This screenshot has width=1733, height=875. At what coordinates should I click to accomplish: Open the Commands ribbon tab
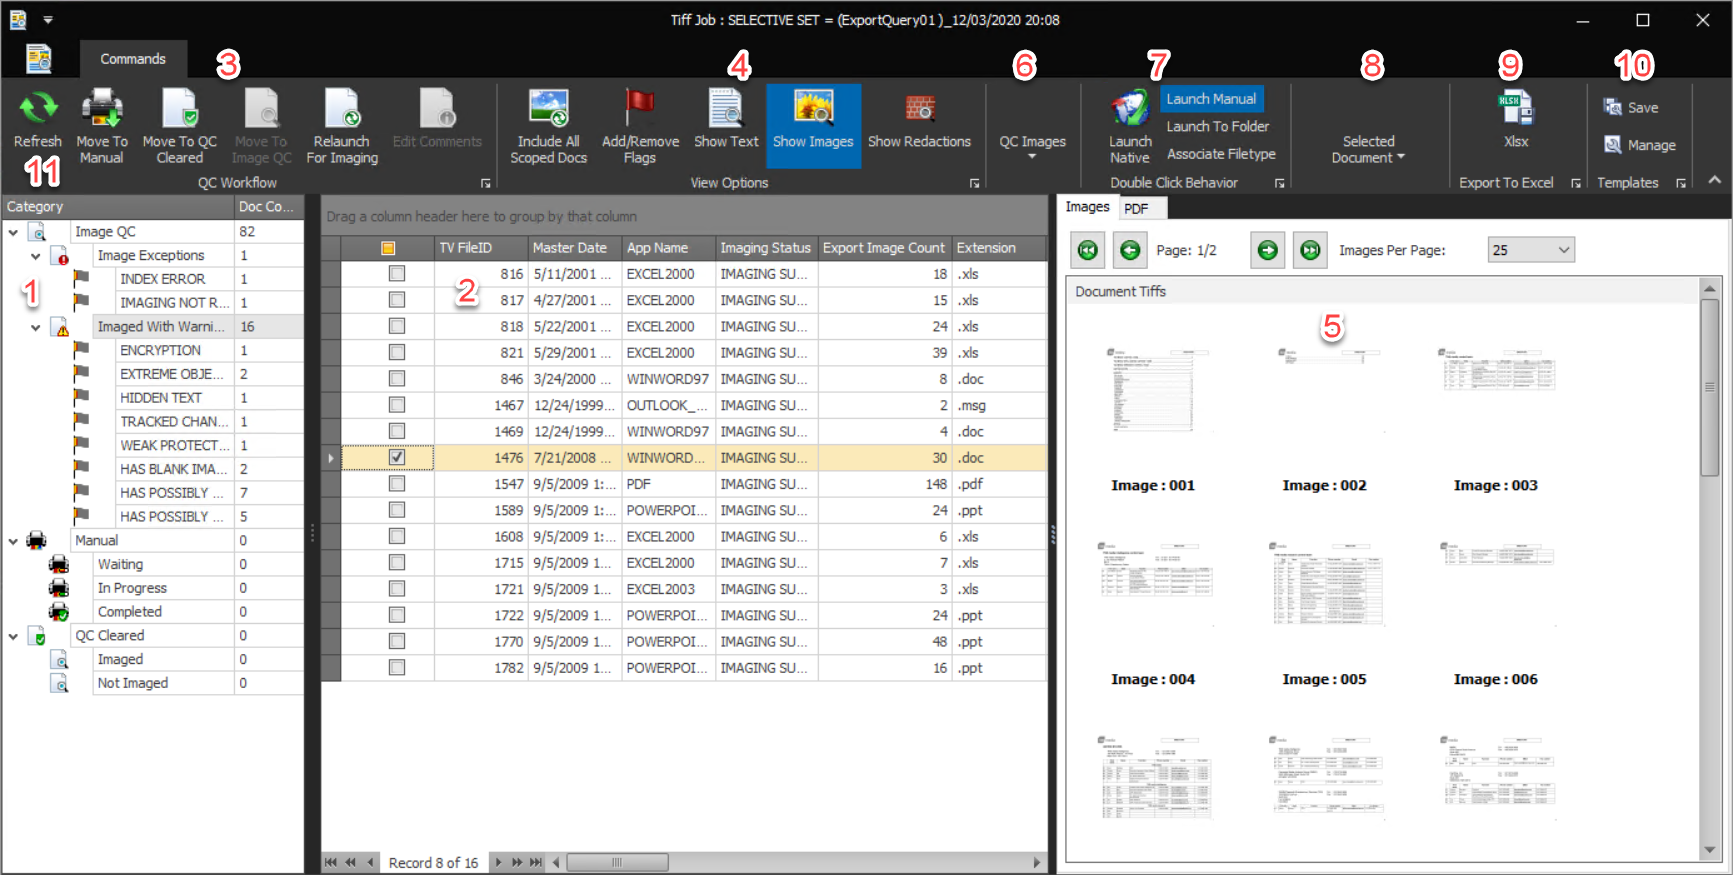(x=133, y=59)
